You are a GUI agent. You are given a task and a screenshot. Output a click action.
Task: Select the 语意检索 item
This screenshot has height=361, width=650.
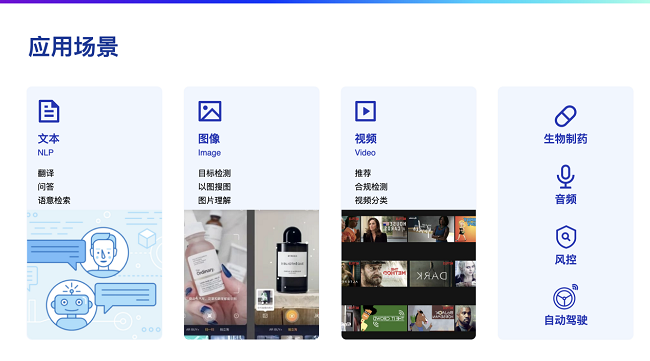[54, 201]
